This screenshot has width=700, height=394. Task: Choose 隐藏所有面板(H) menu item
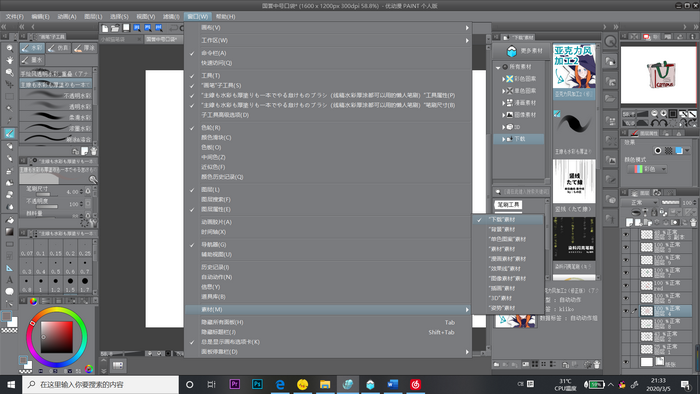(x=328, y=322)
